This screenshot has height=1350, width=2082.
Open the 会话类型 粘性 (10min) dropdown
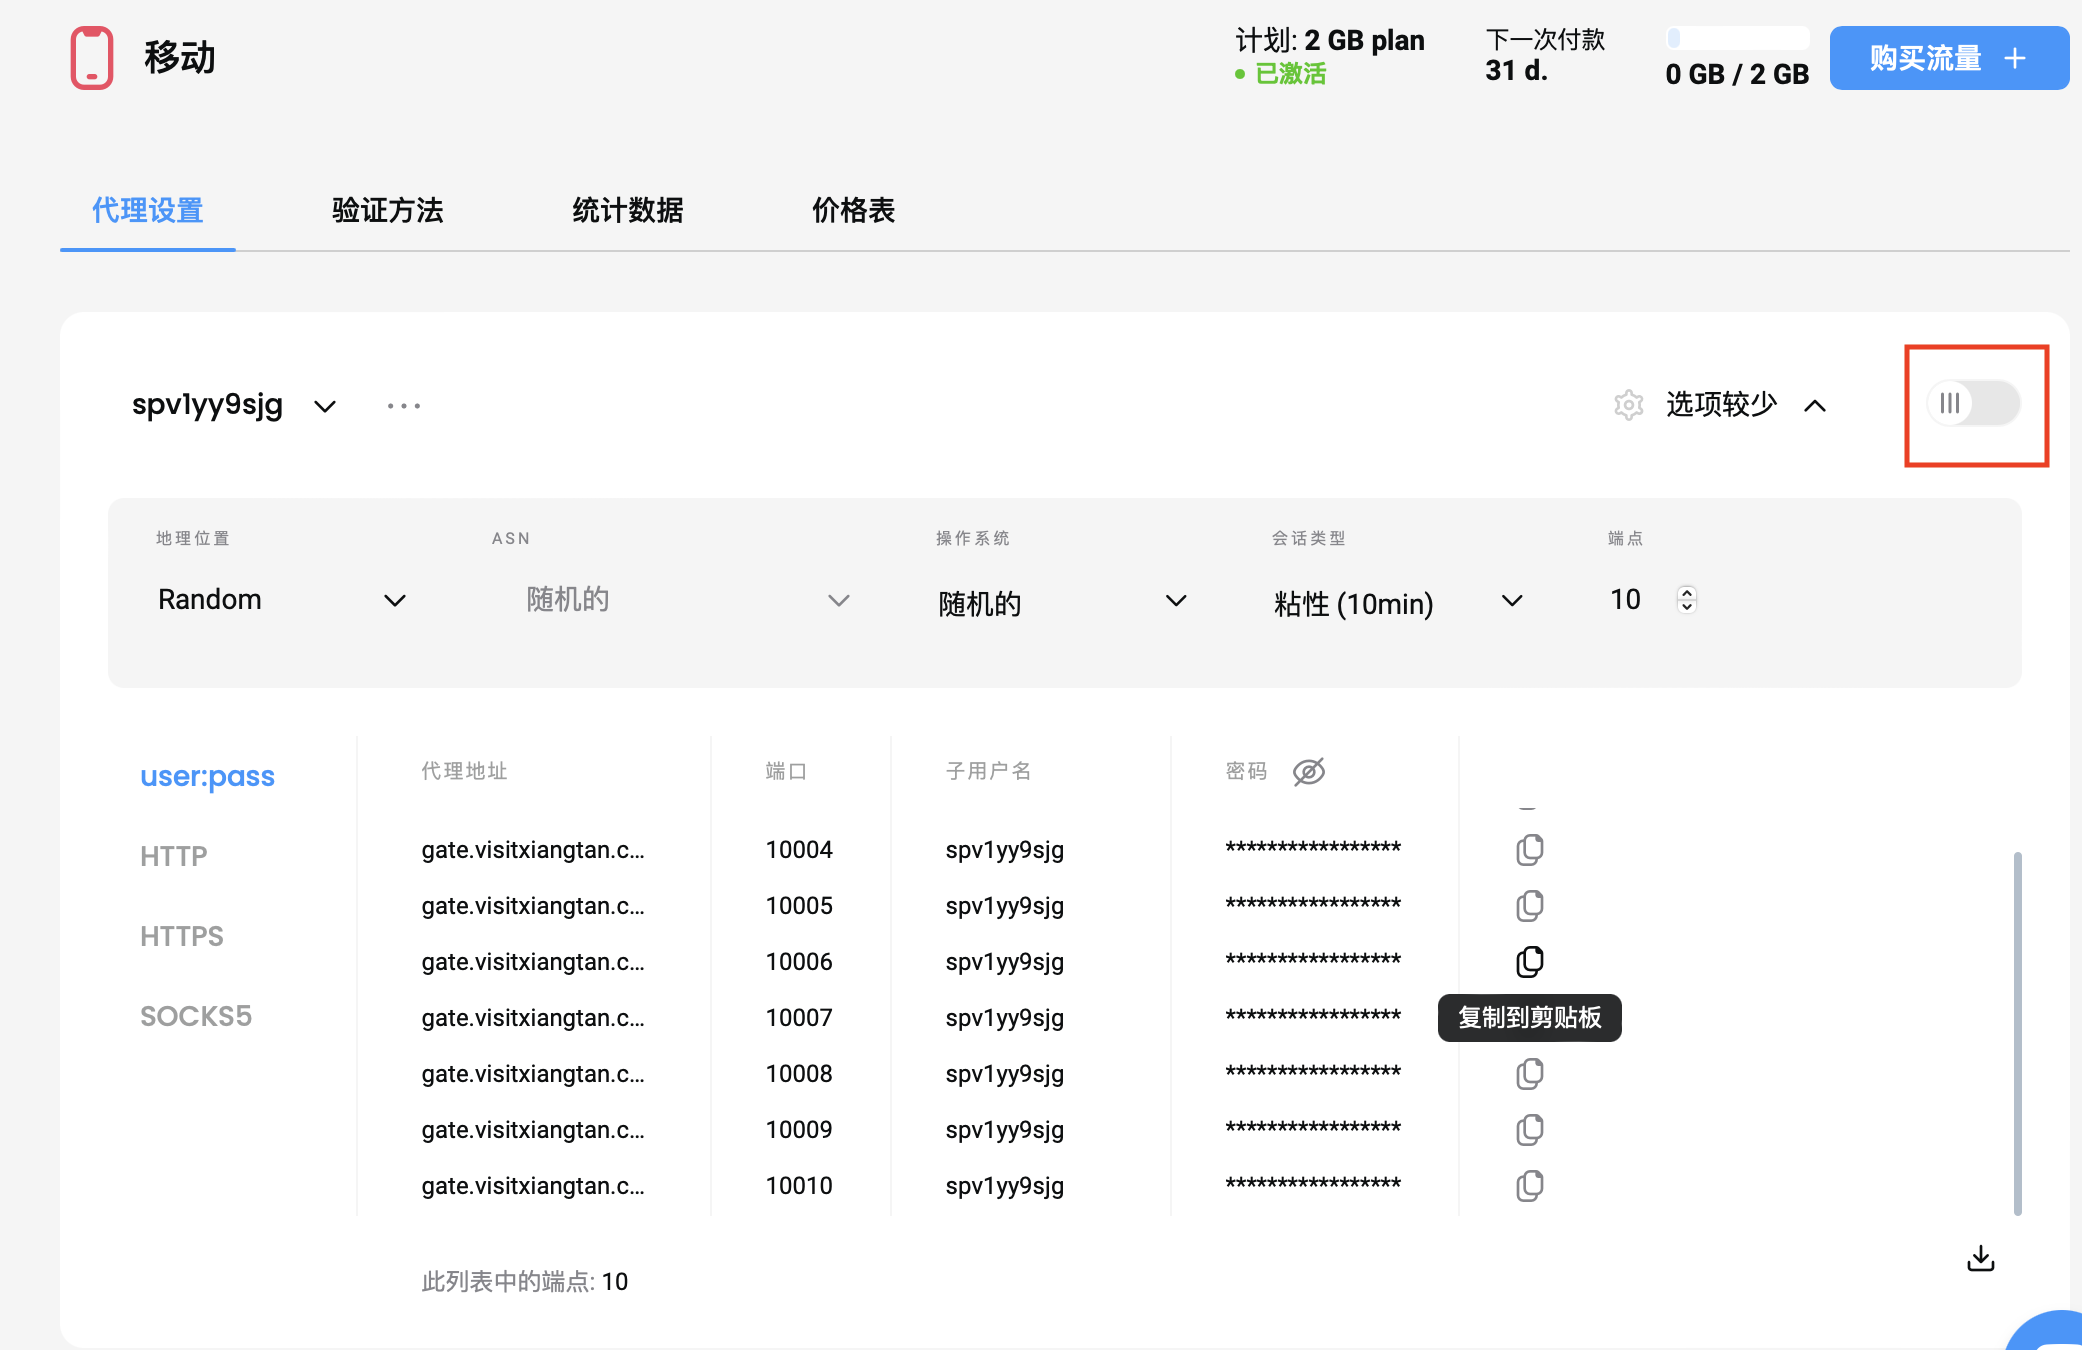point(1398,602)
